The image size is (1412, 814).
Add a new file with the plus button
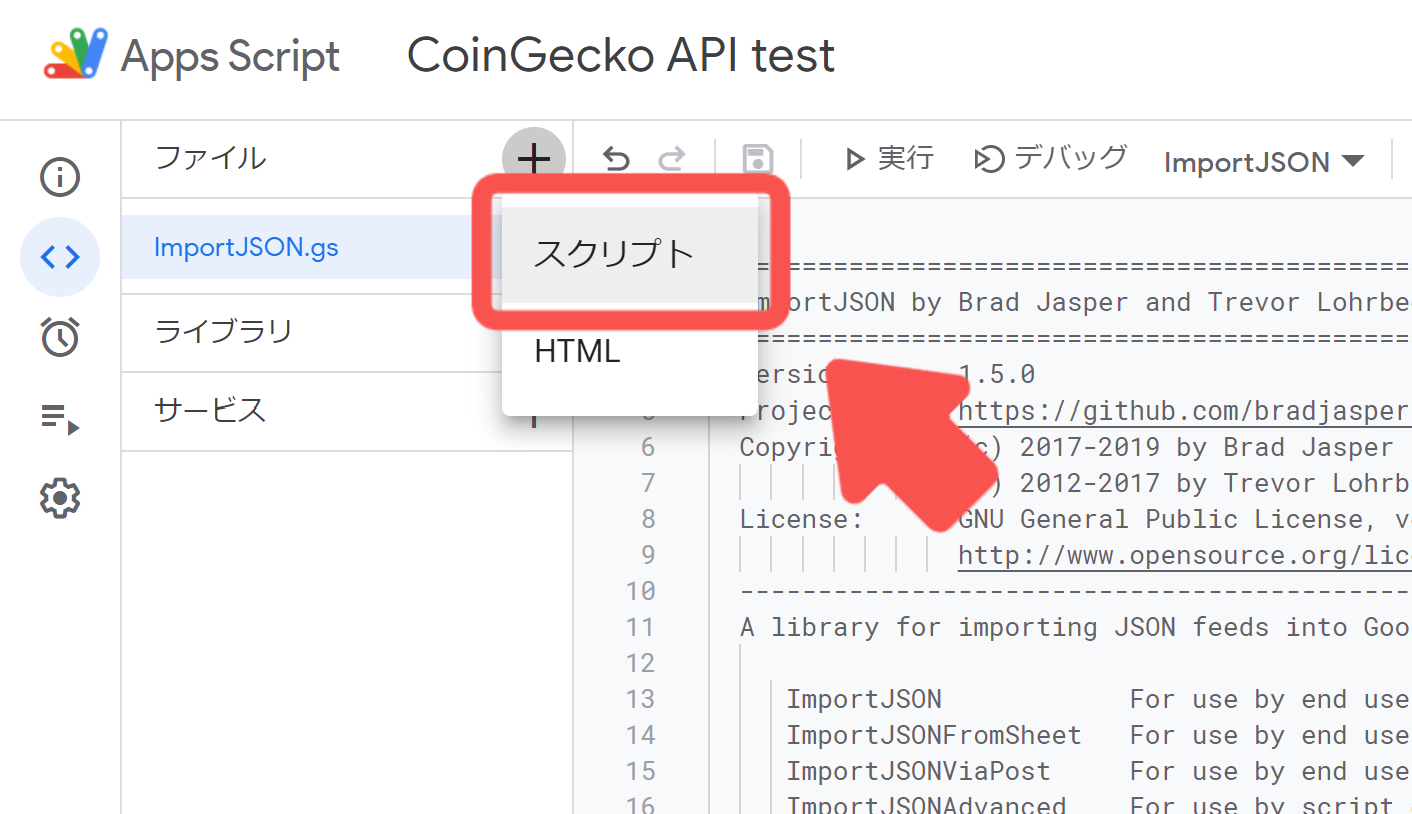pyautogui.click(x=534, y=158)
